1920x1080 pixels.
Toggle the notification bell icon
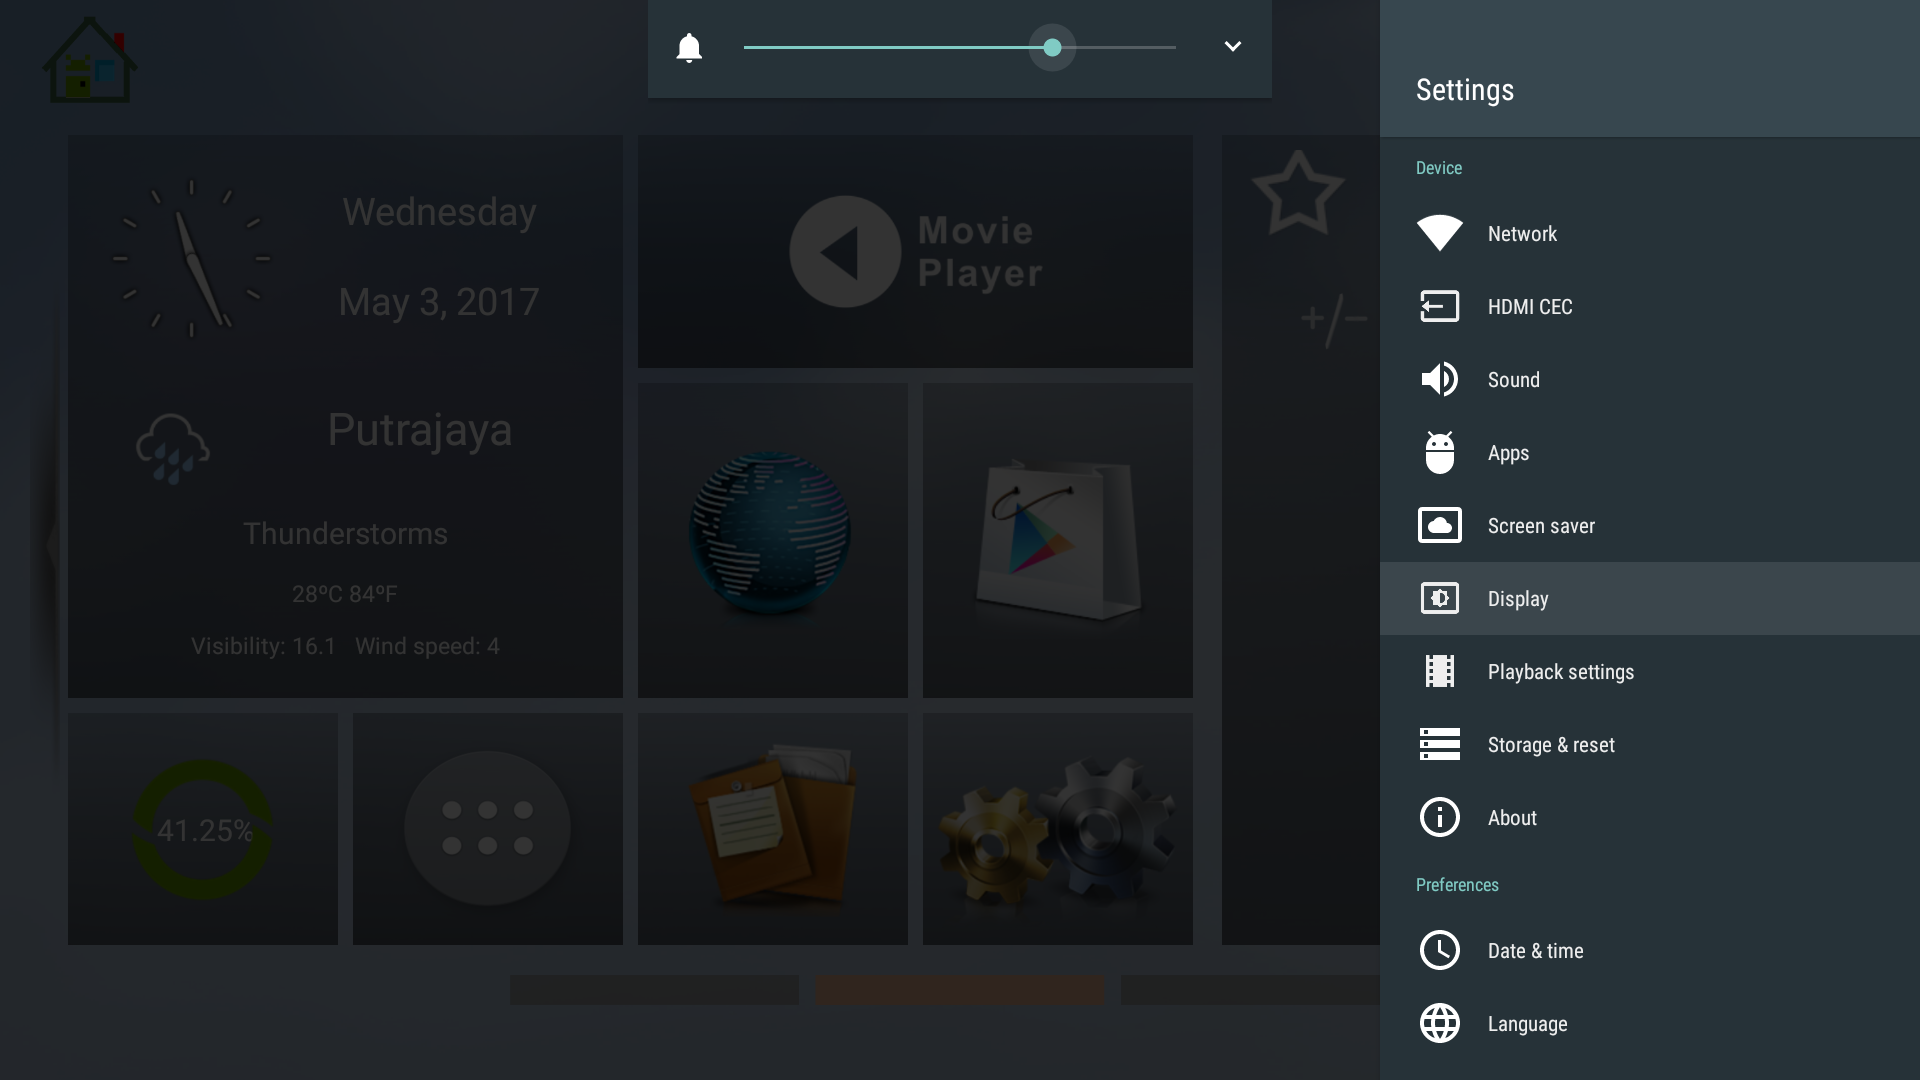[x=690, y=47]
